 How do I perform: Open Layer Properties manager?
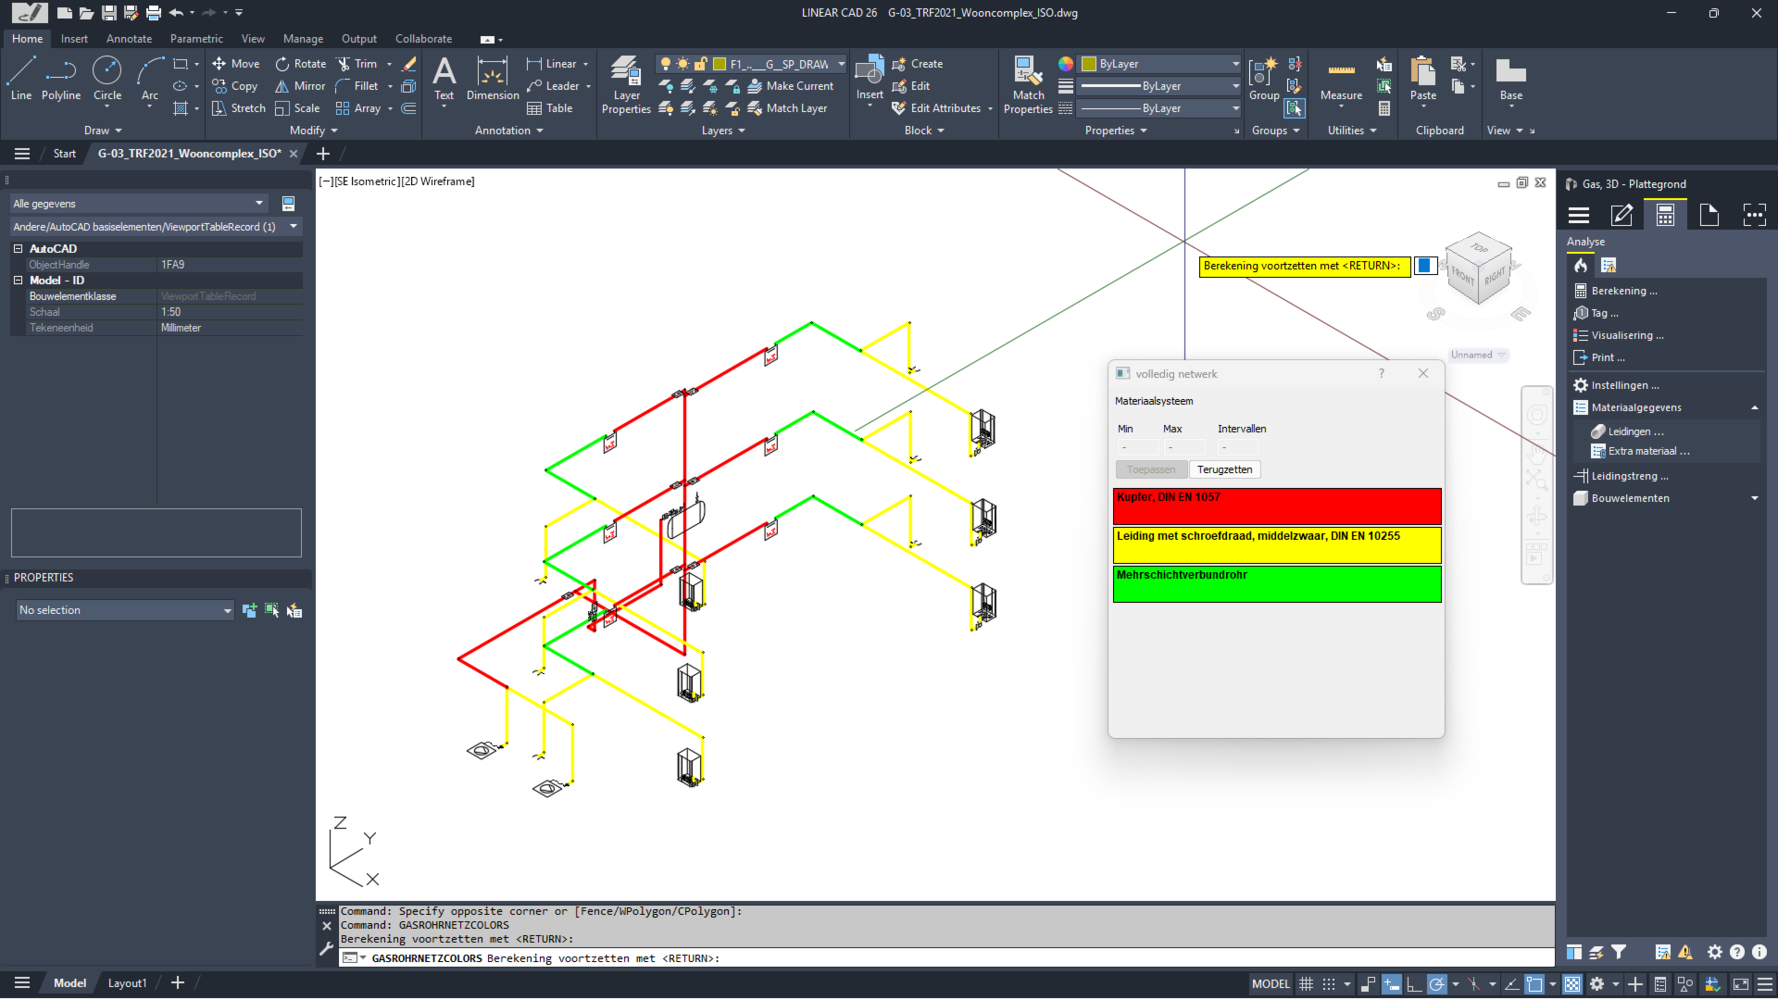pos(626,85)
